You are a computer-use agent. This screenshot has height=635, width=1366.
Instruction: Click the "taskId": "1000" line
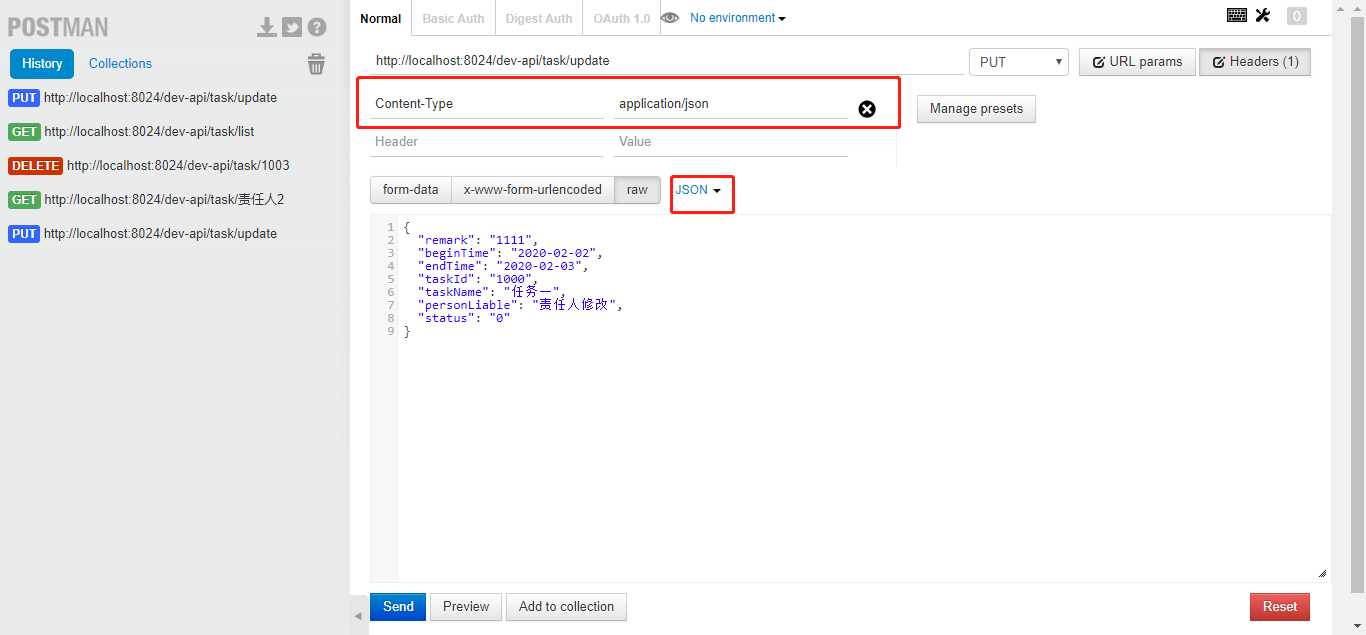point(477,279)
